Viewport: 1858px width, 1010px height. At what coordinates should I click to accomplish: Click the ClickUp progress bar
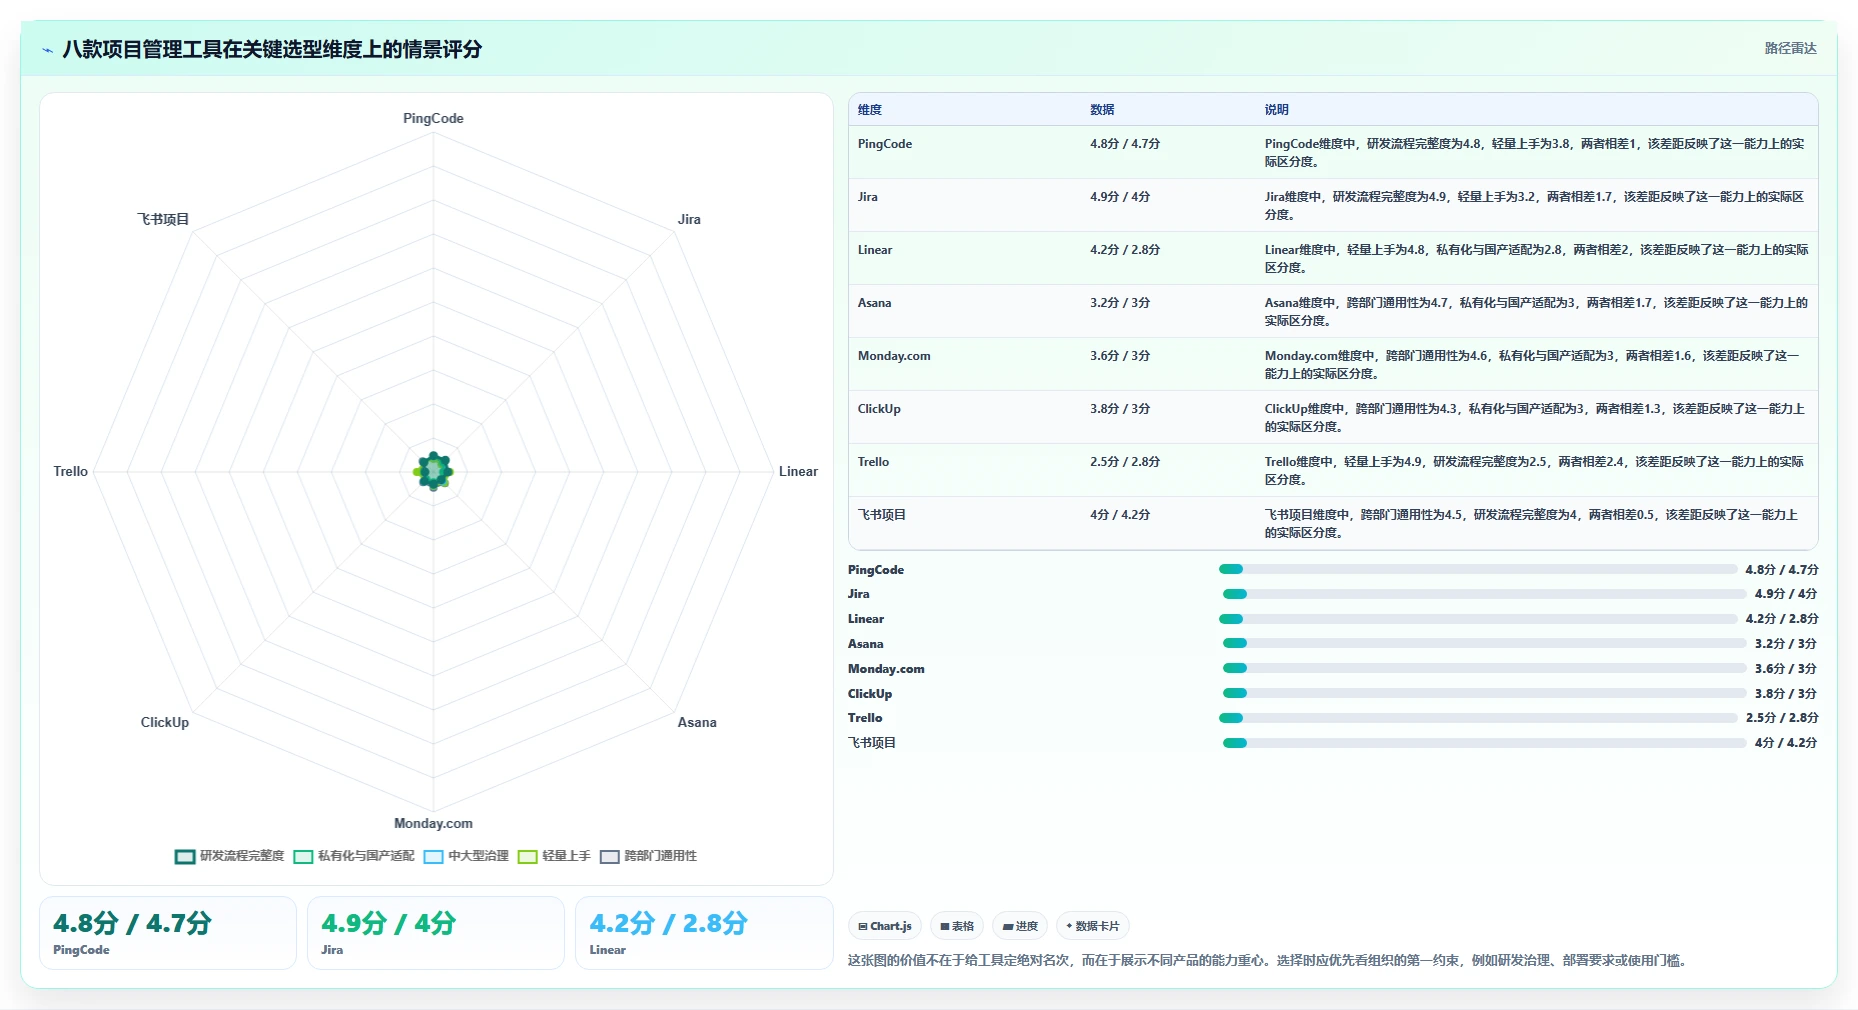pos(1485,693)
